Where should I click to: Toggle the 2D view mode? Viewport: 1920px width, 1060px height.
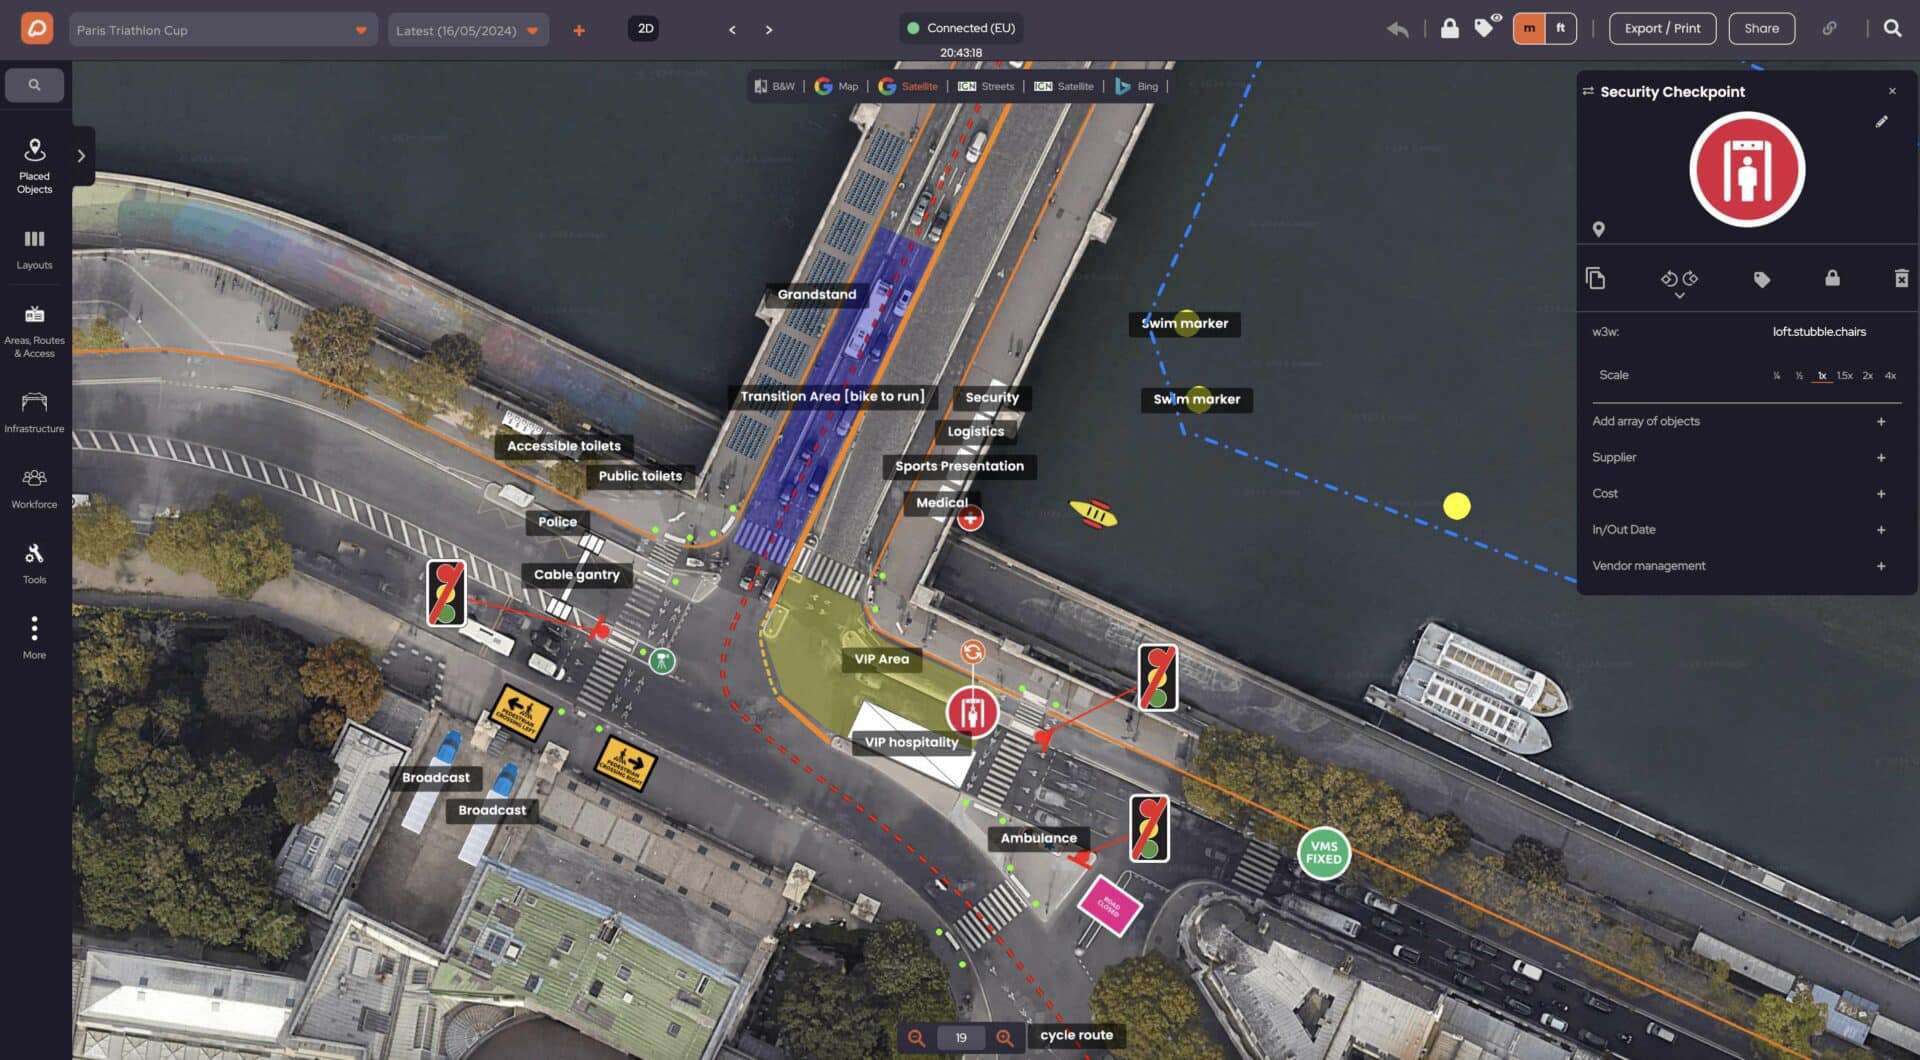(x=645, y=29)
